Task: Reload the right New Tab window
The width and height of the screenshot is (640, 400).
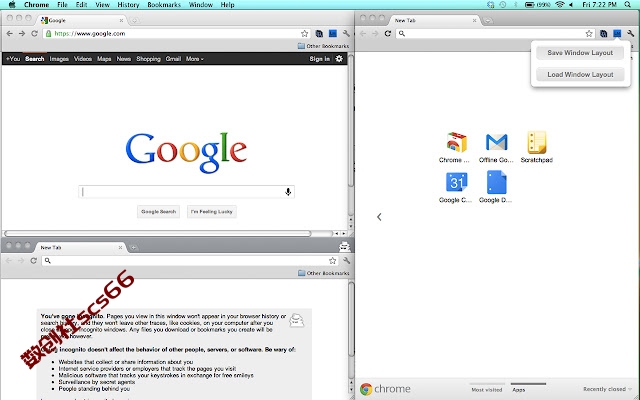Action: (388, 34)
